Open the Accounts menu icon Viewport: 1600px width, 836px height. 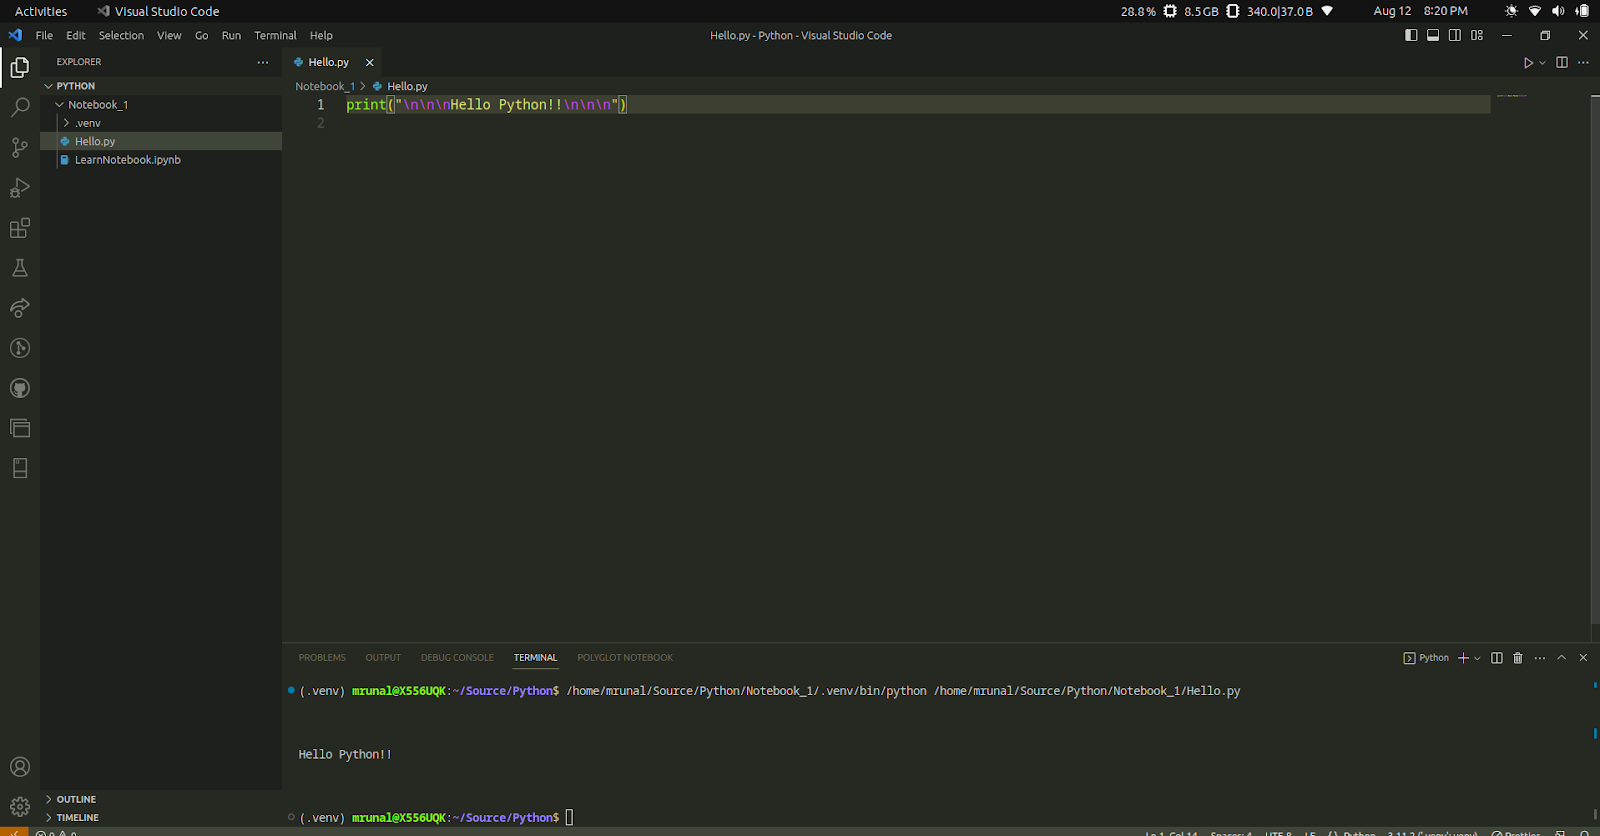[20, 767]
